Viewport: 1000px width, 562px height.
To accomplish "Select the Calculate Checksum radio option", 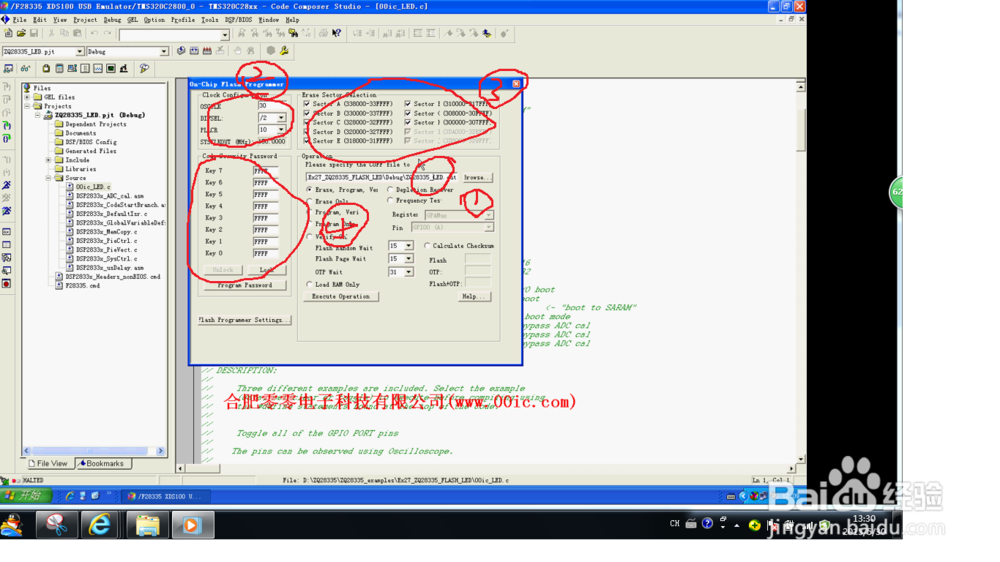I will pos(427,246).
